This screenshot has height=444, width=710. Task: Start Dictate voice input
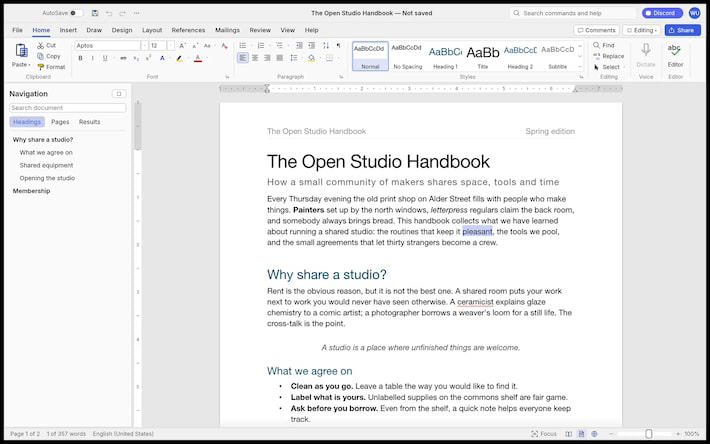[646, 55]
